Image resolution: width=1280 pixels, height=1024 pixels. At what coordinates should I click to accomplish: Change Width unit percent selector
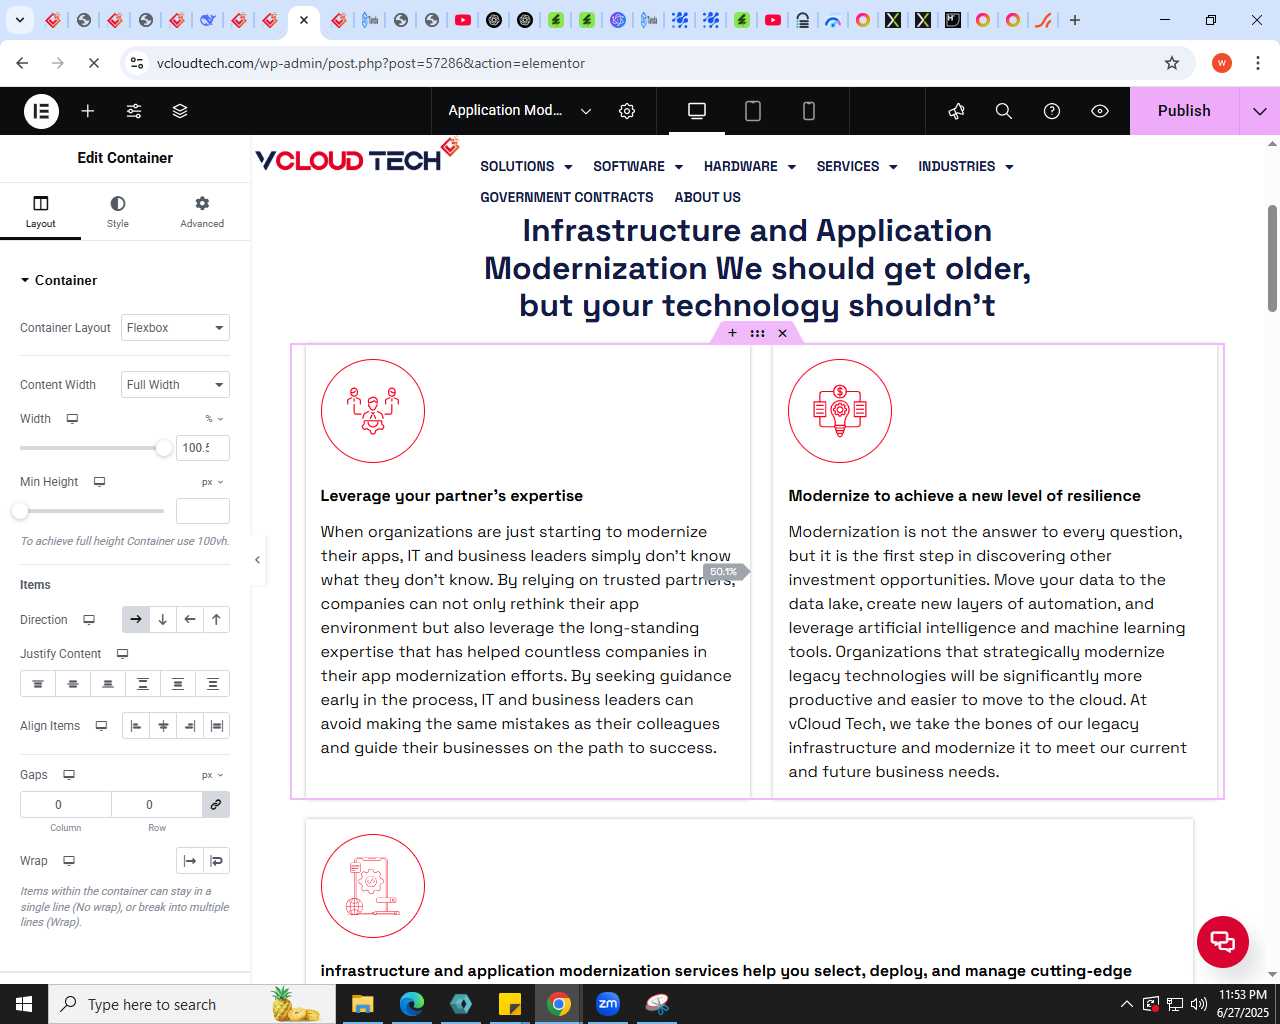[214, 419]
